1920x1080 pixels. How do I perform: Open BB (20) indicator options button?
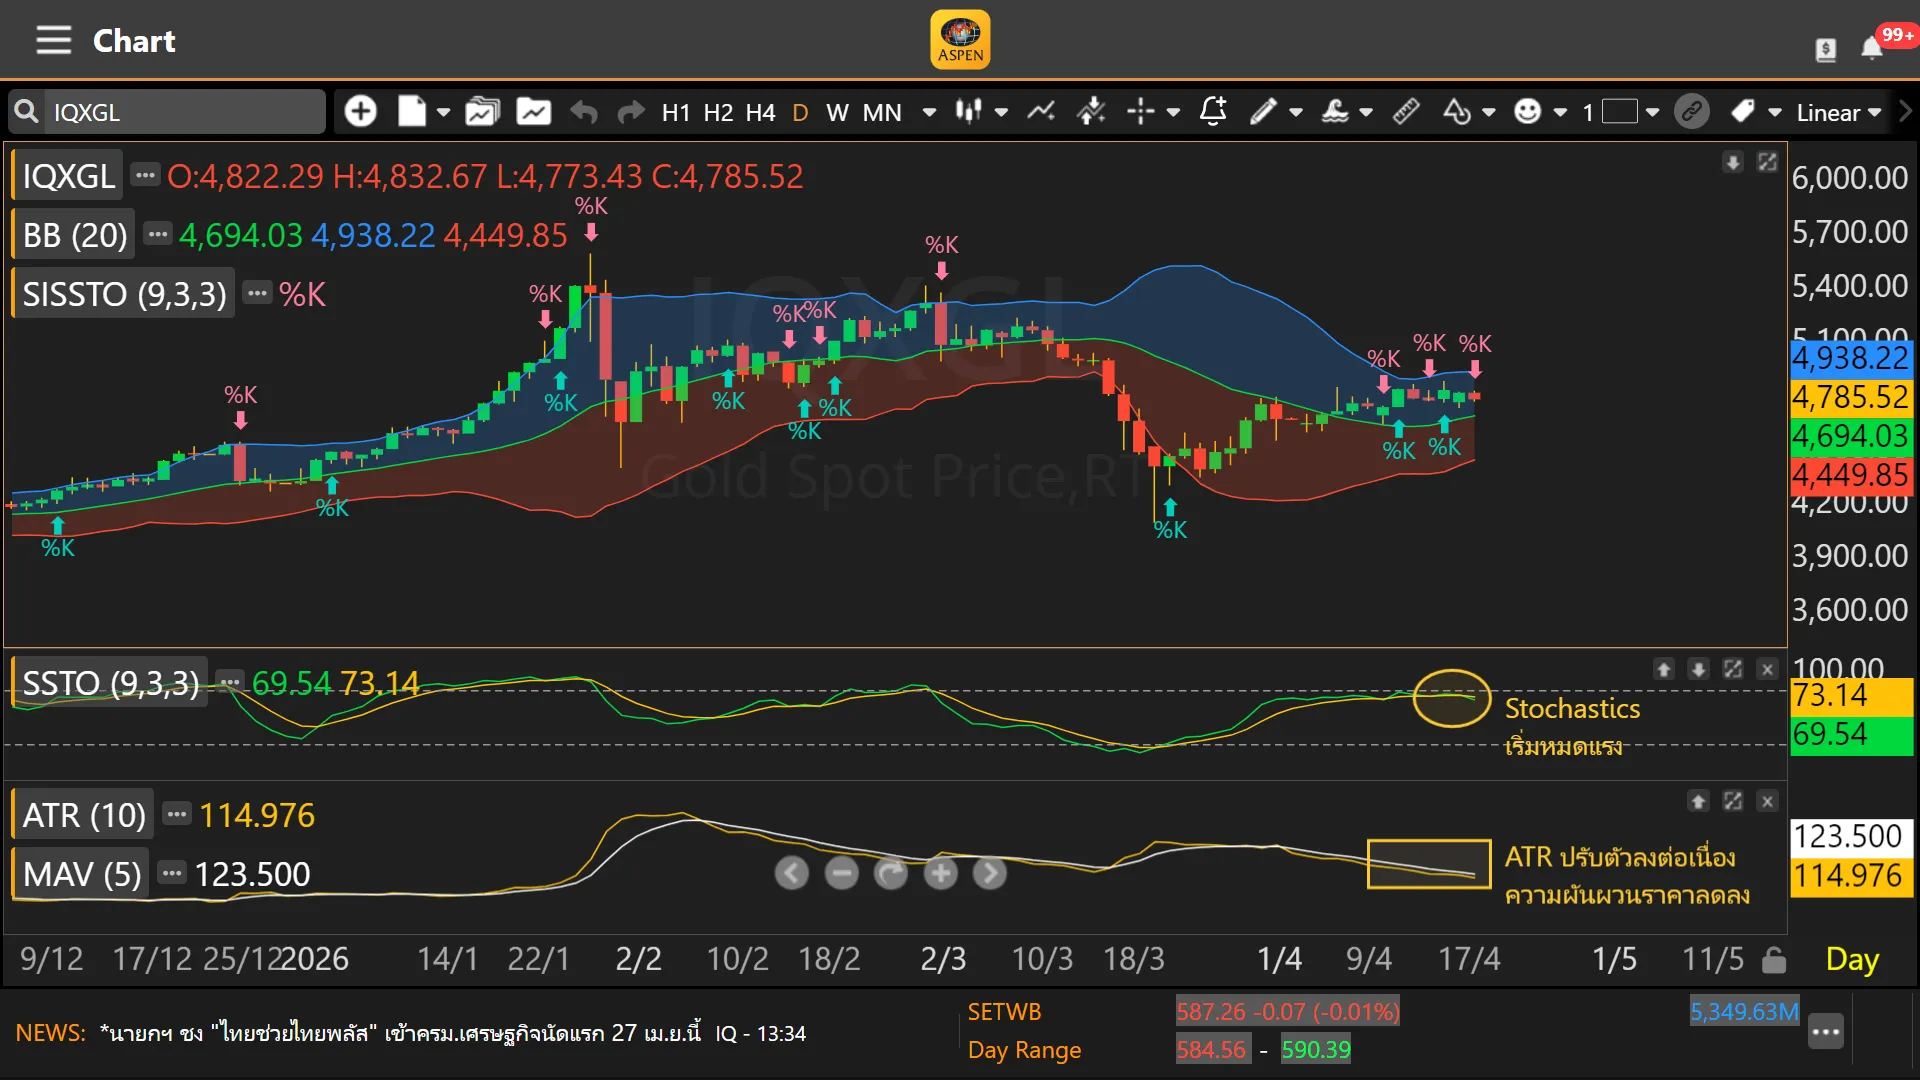click(x=157, y=234)
